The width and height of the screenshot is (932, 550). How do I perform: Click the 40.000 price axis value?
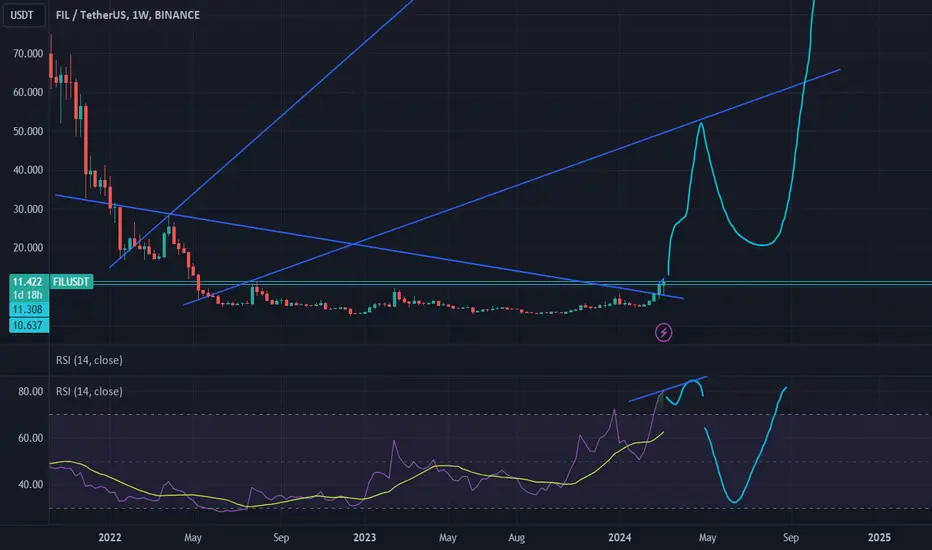tap(28, 170)
